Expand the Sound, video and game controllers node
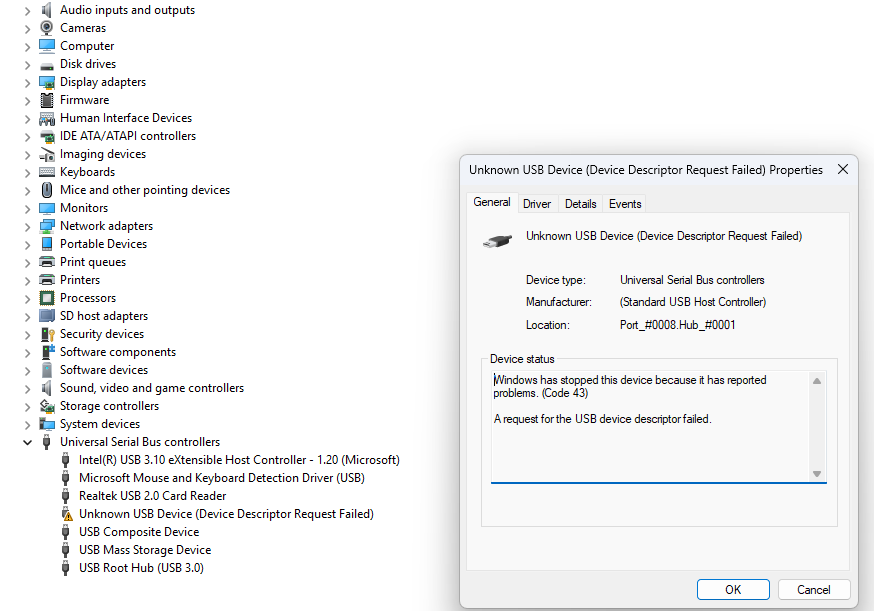This screenshot has height=611, width=874. 27,389
